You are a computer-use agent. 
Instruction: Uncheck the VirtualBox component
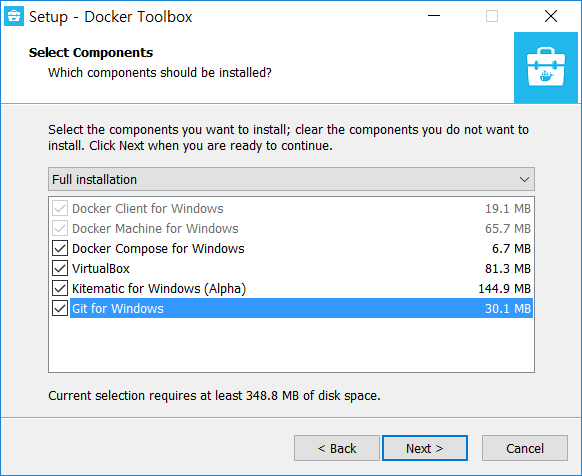coord(60,268)
